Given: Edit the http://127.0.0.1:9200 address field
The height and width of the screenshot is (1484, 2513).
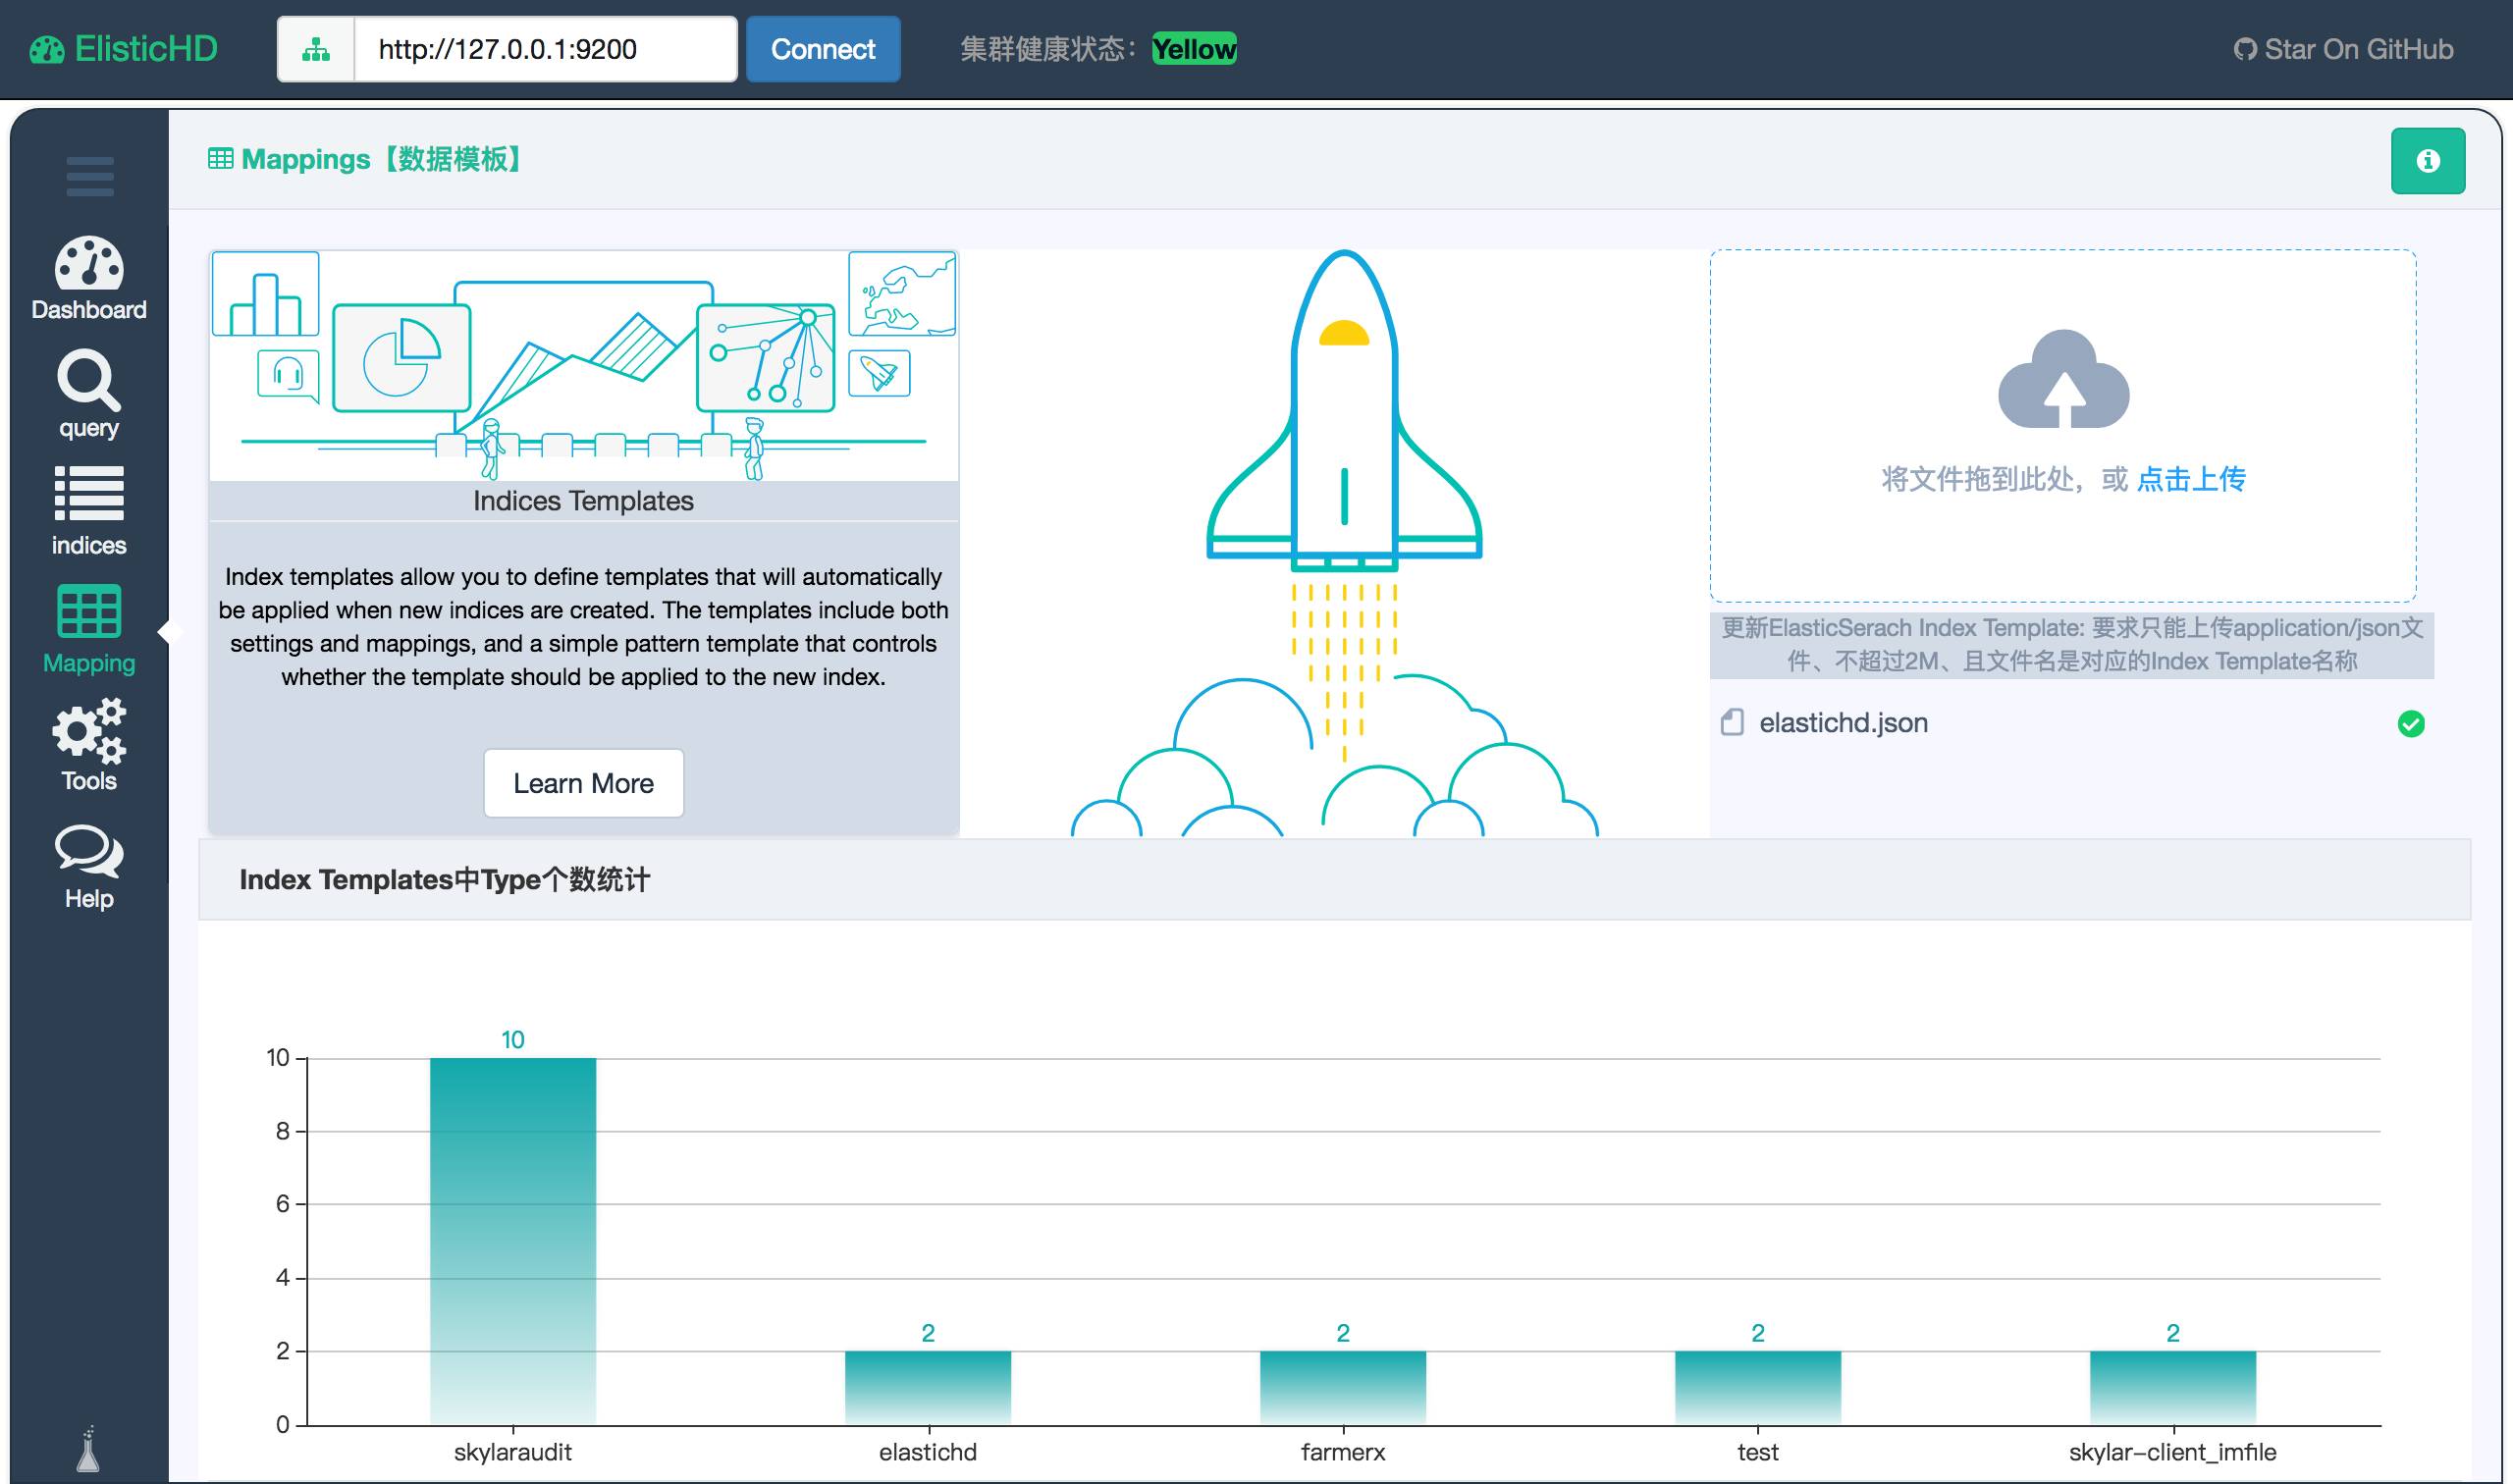Looking at the screenshot, I should pos(545,49).
